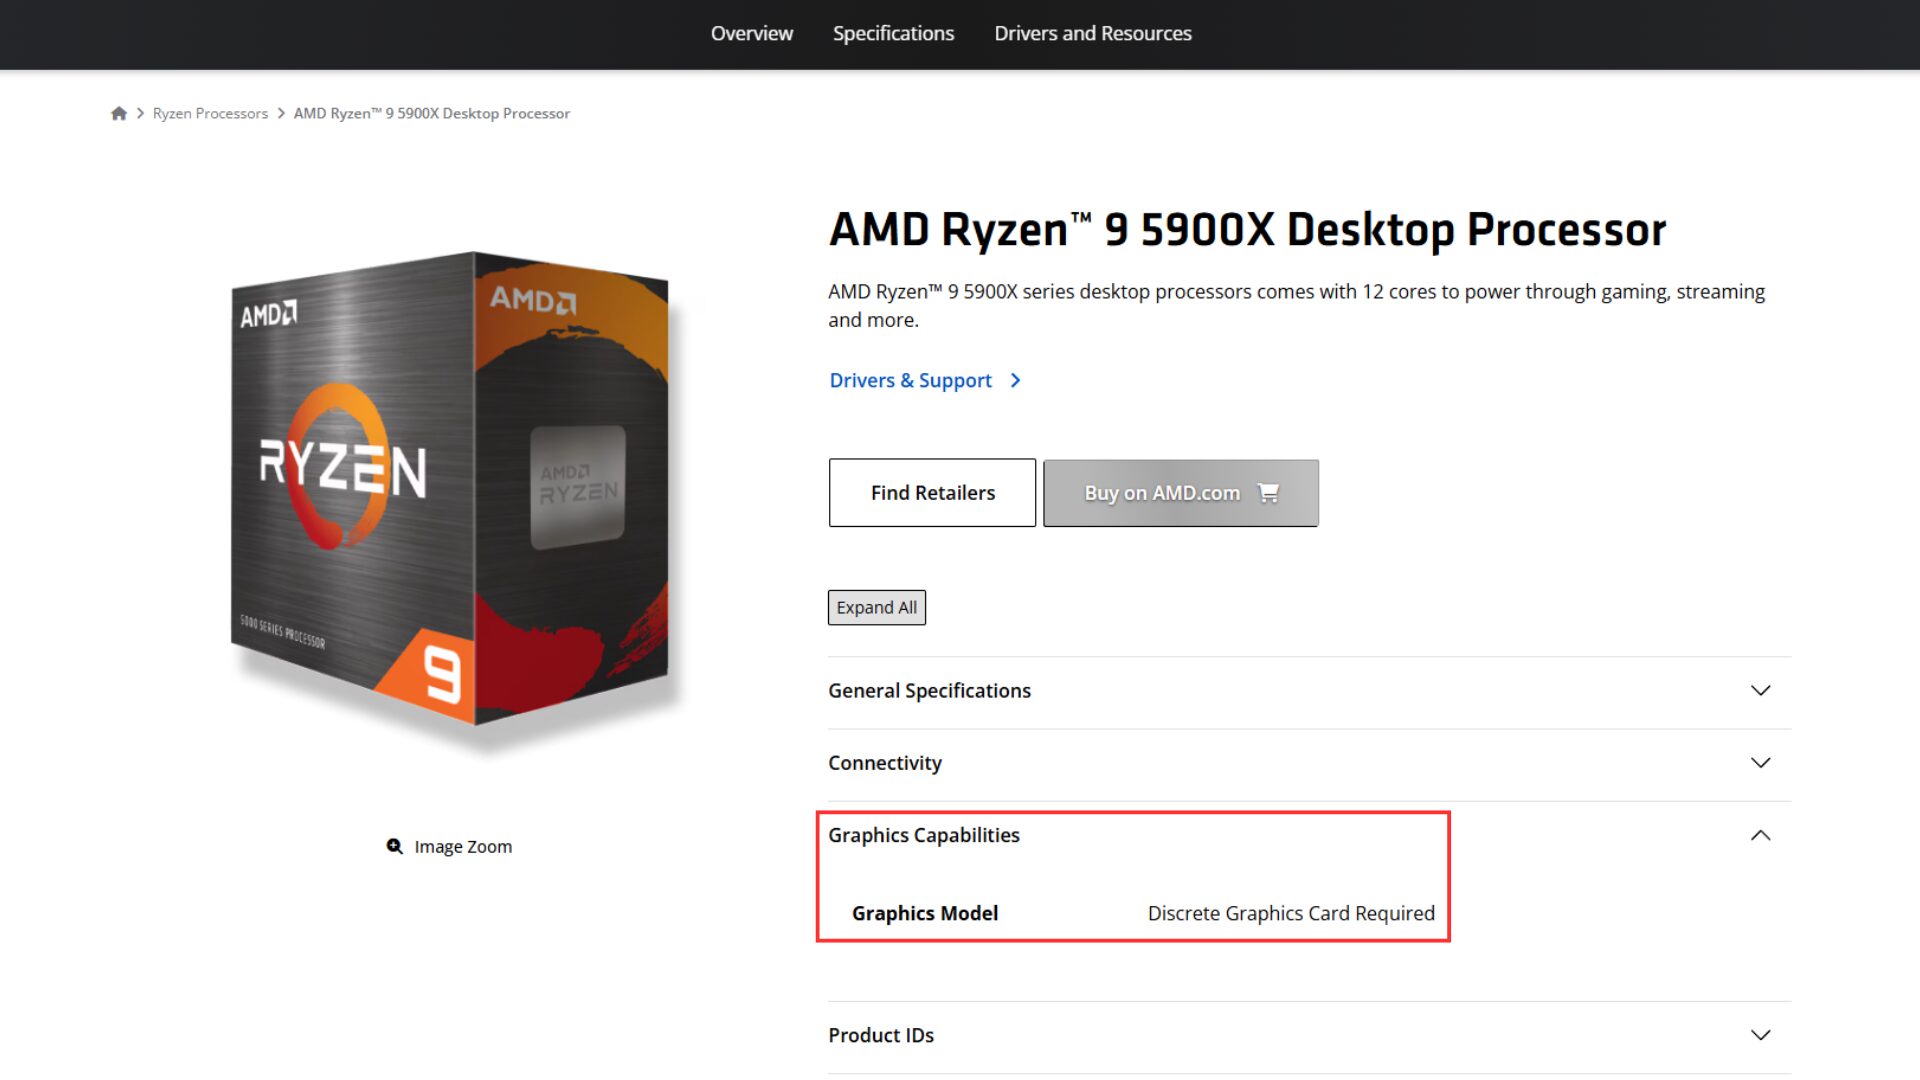Click the product description paragraph

click(x=1296, y=305)
